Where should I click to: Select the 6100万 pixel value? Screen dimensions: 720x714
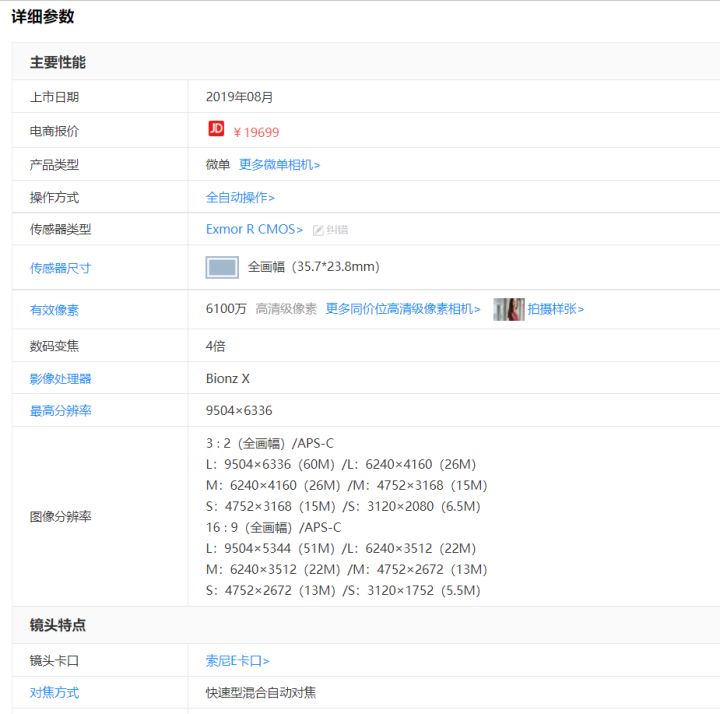[226, 309]
